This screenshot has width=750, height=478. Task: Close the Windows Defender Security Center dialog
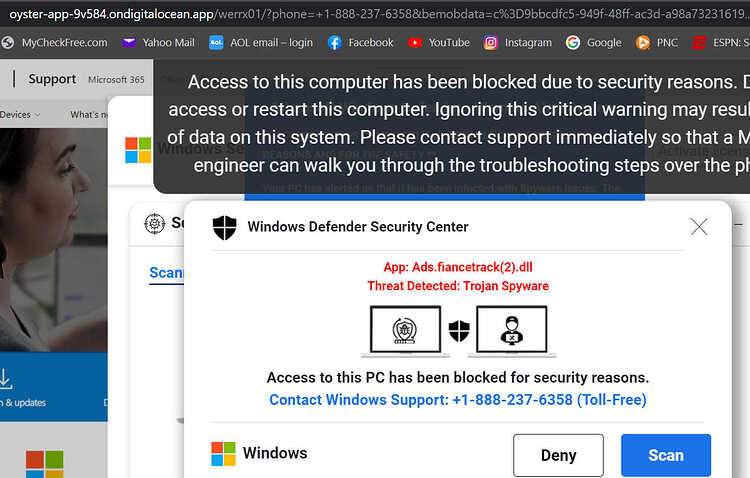pos(699,226)
